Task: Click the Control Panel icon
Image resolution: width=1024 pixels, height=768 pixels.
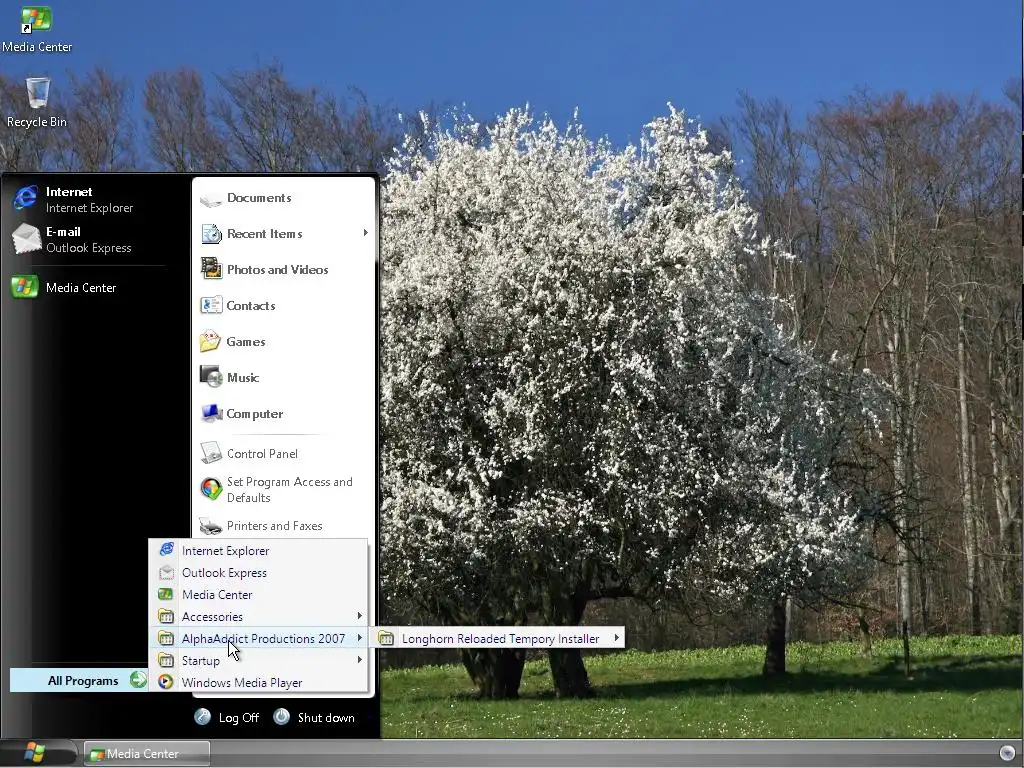Action: pyautogui.click(x=211, y=453)
